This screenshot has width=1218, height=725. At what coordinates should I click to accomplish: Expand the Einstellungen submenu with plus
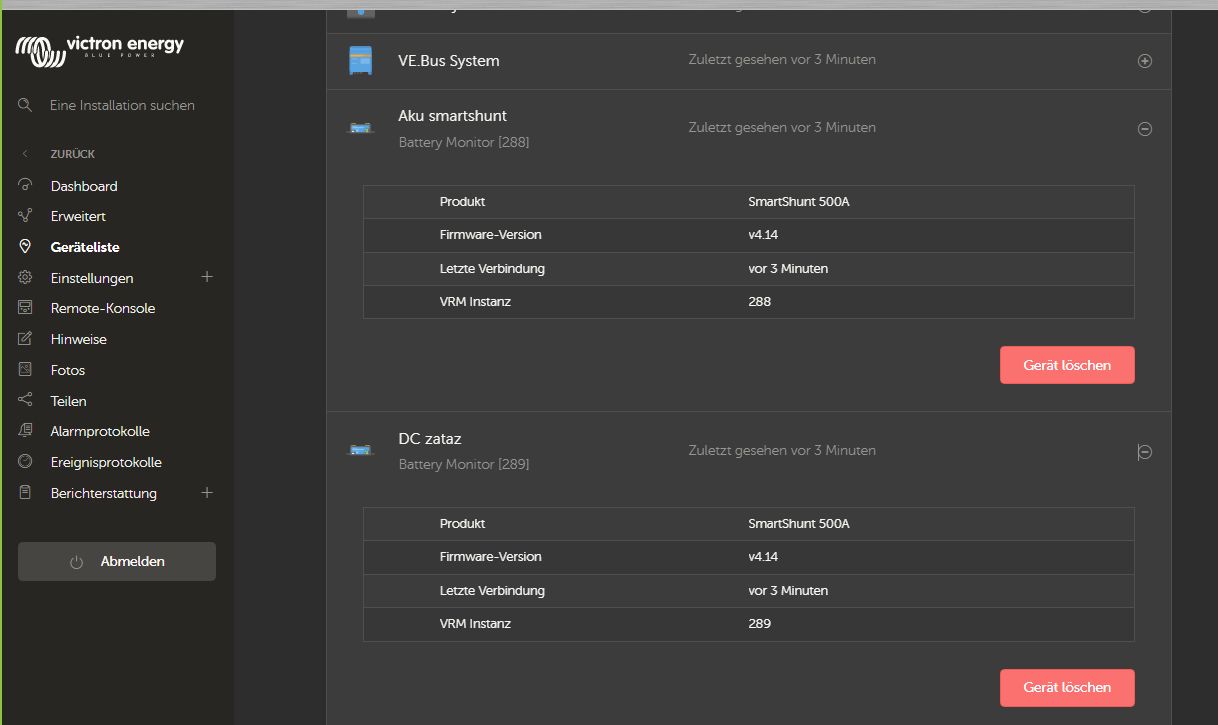pyautogui.click(x=207, y=277)
